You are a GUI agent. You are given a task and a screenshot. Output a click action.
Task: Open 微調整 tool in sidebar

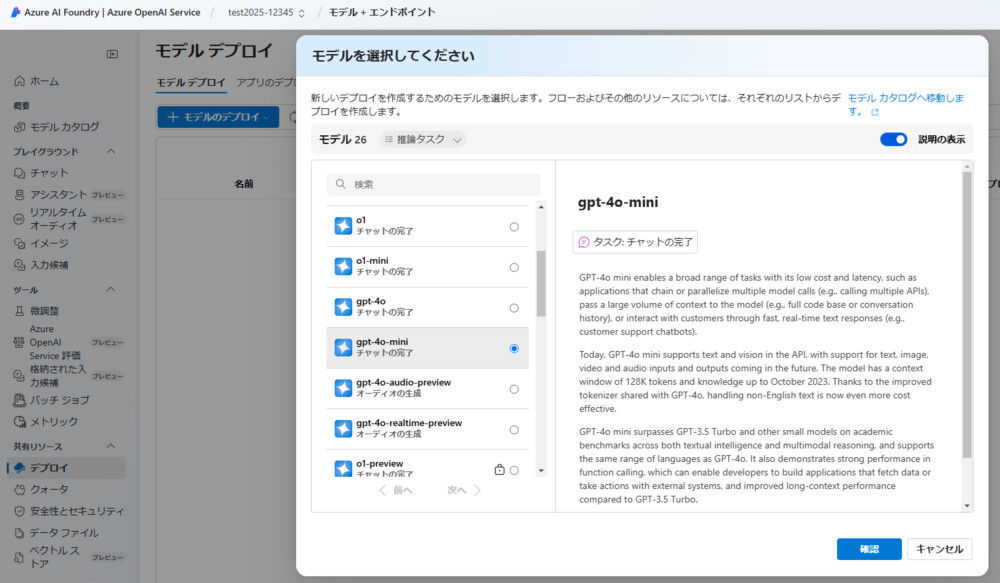tap(36, 311)
